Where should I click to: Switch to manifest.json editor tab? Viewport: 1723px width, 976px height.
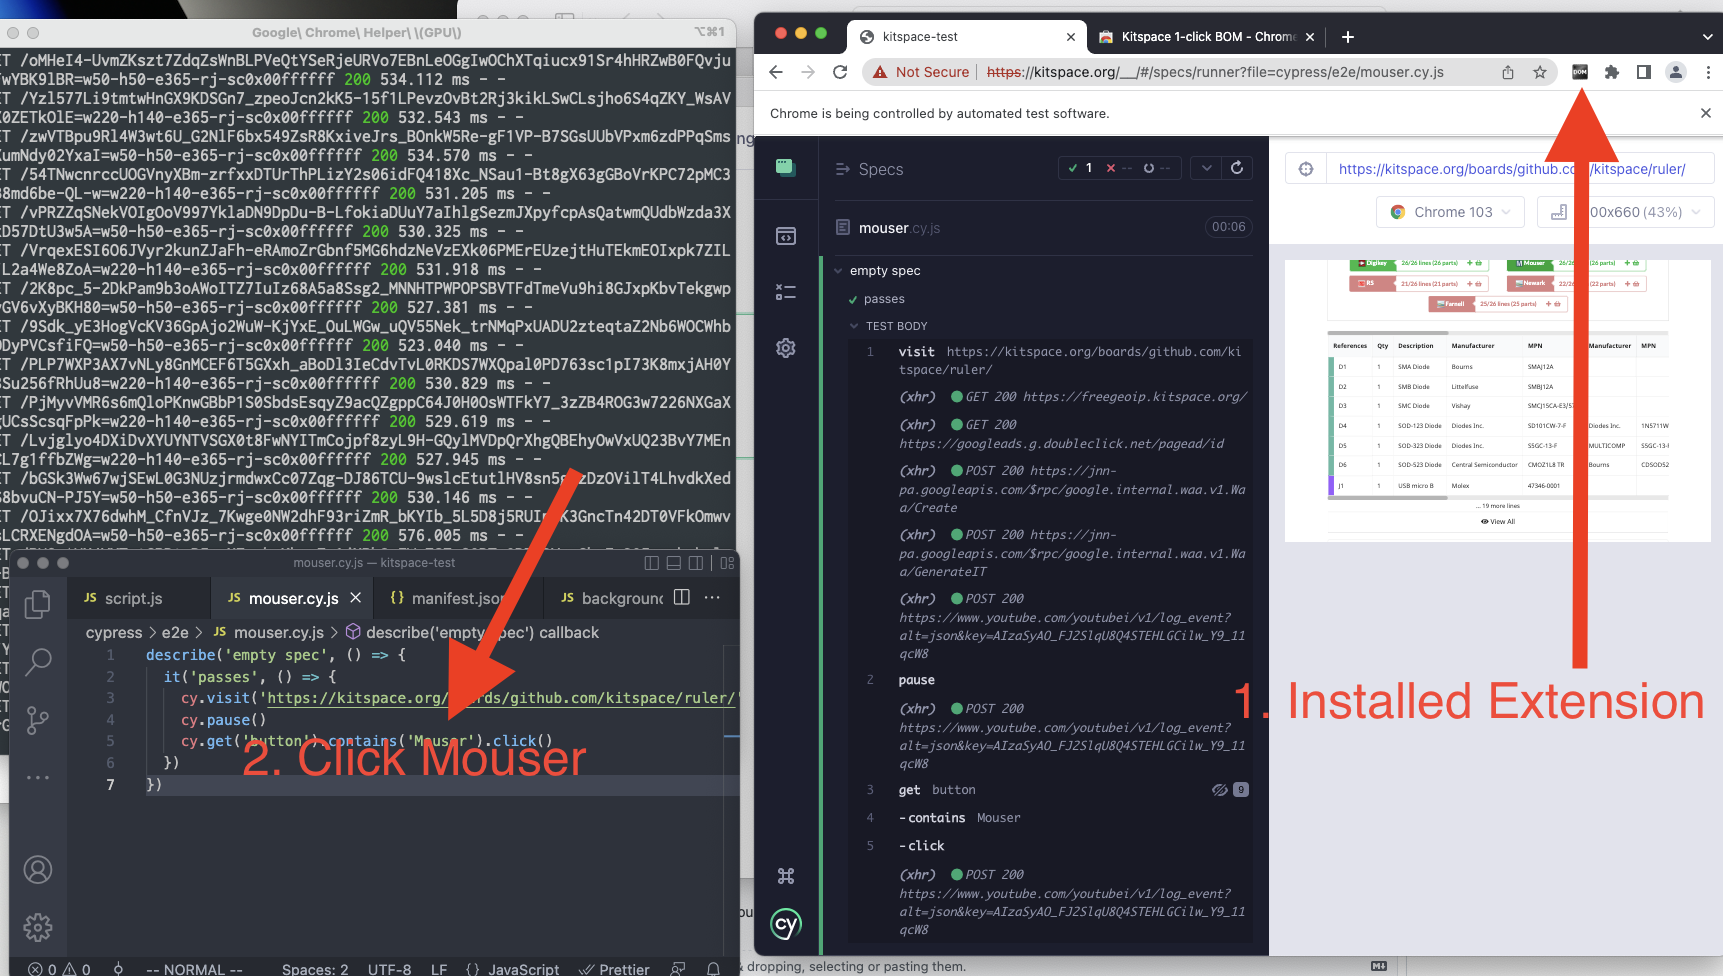(x=447, y=598)
